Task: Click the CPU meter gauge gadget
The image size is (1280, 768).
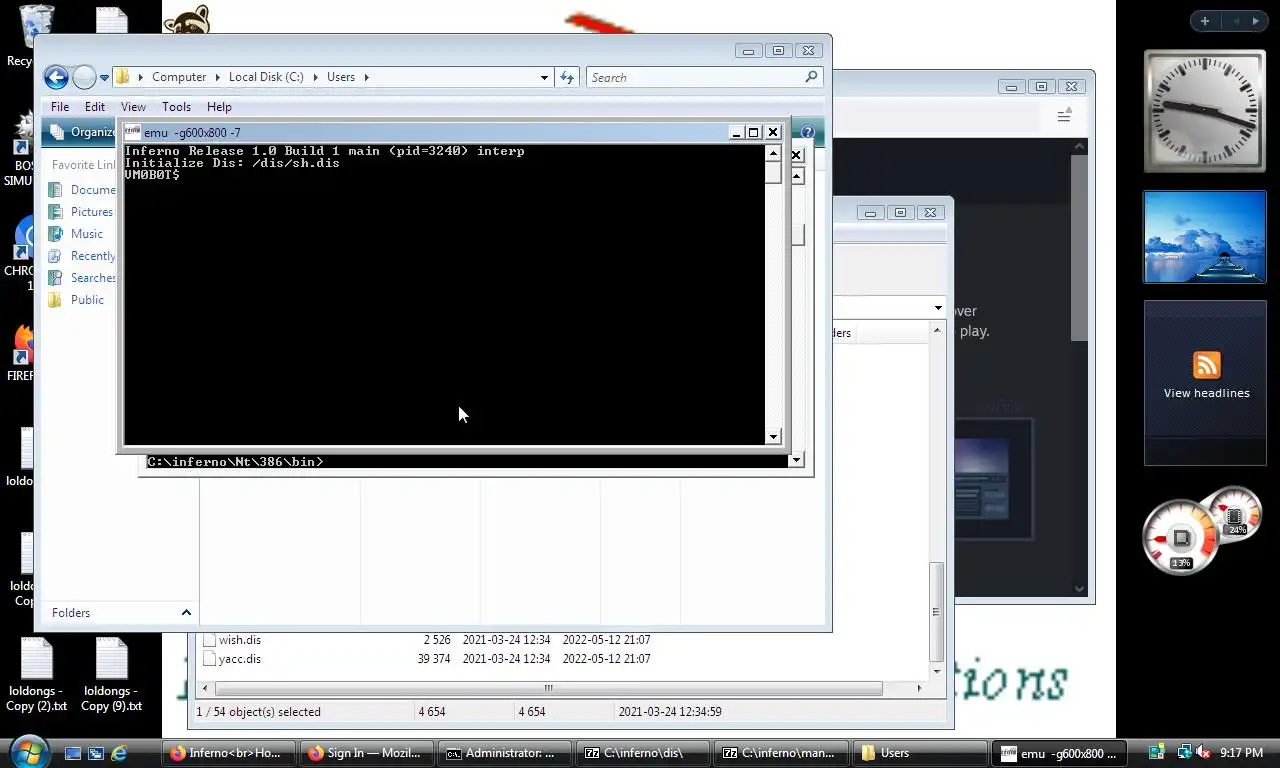Action: pos(1181,538)
